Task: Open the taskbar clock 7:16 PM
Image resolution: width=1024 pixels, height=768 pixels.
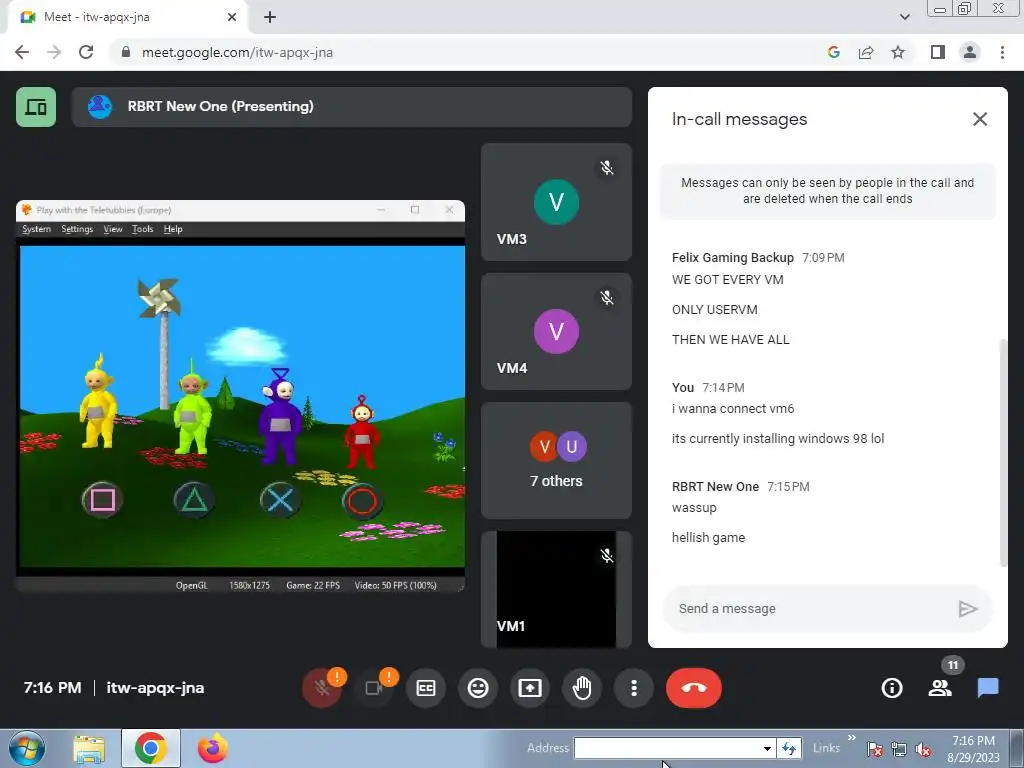Action: pos(973,749)
